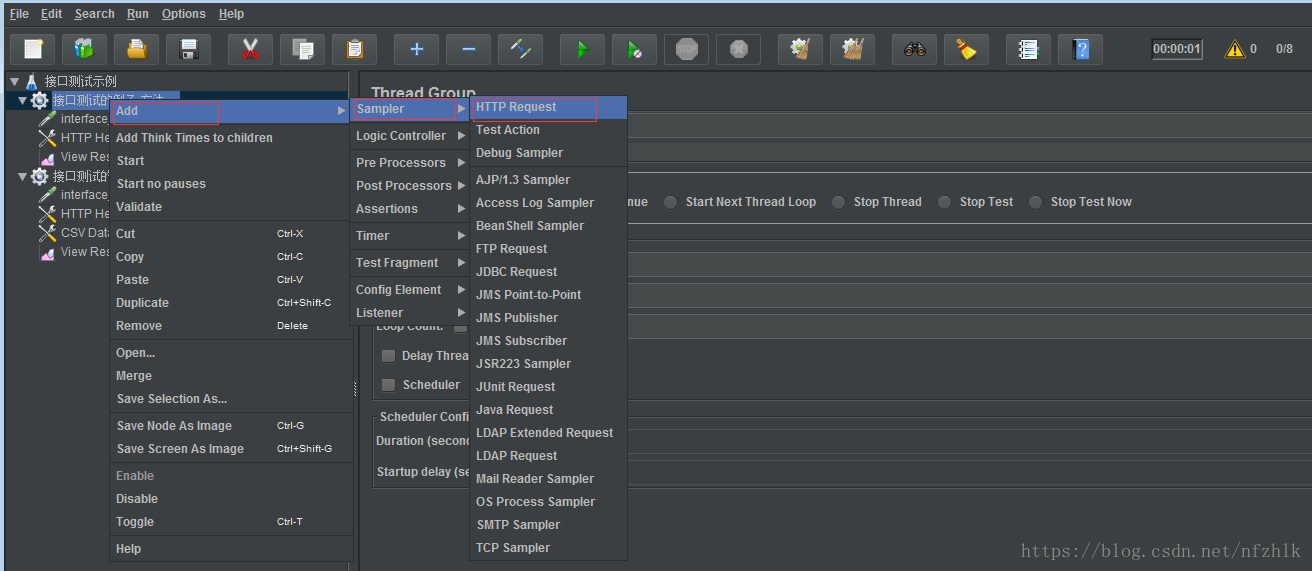Expand the Assertions submenu
The width and height of the screenshot is (1312, 571).
click(x=411, y=209)
